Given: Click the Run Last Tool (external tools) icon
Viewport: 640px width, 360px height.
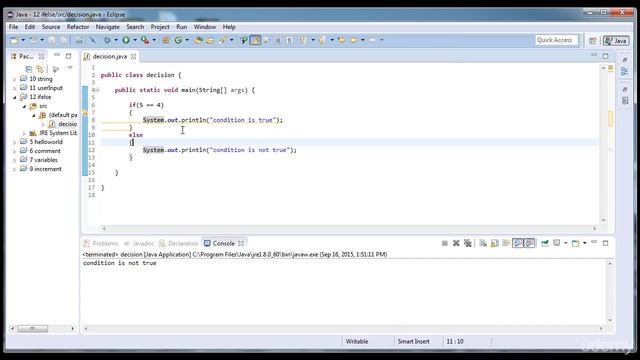Looking at the screenshot, I should [x=144, y=40].
